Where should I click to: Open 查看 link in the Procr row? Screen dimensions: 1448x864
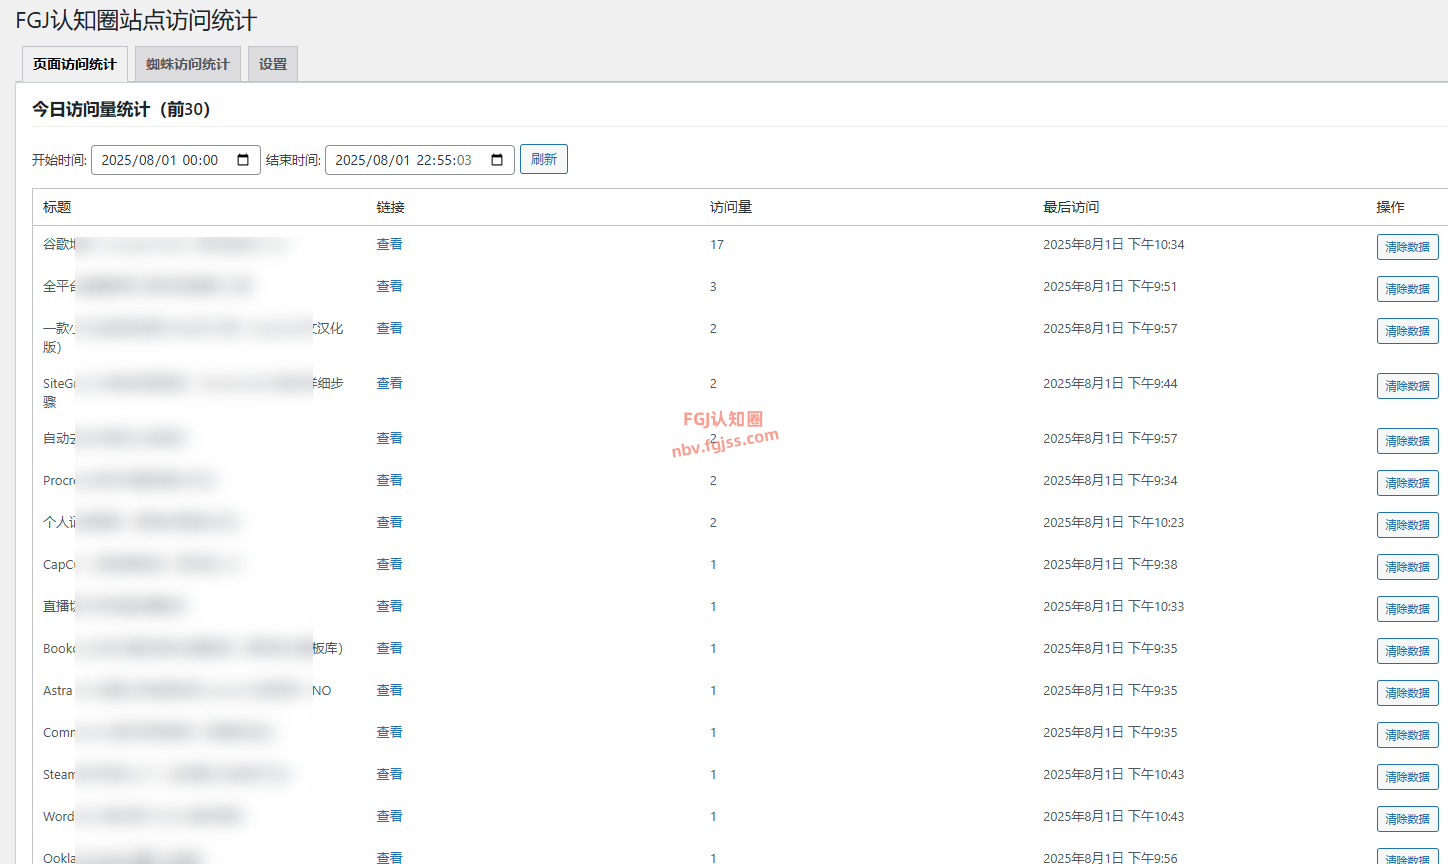click(x=389, y=480)
